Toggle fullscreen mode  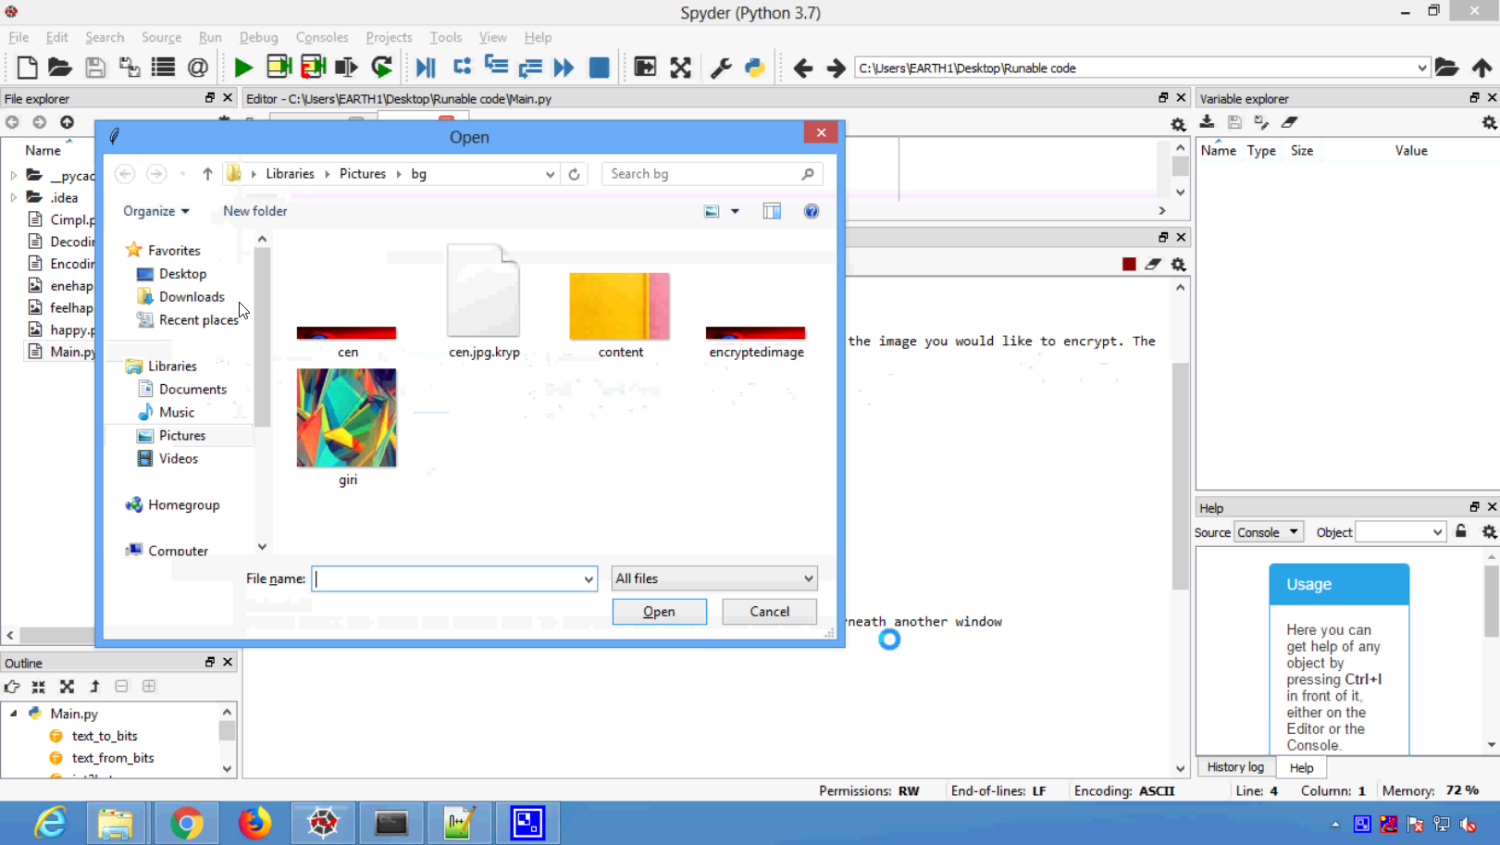pos(681,67)
